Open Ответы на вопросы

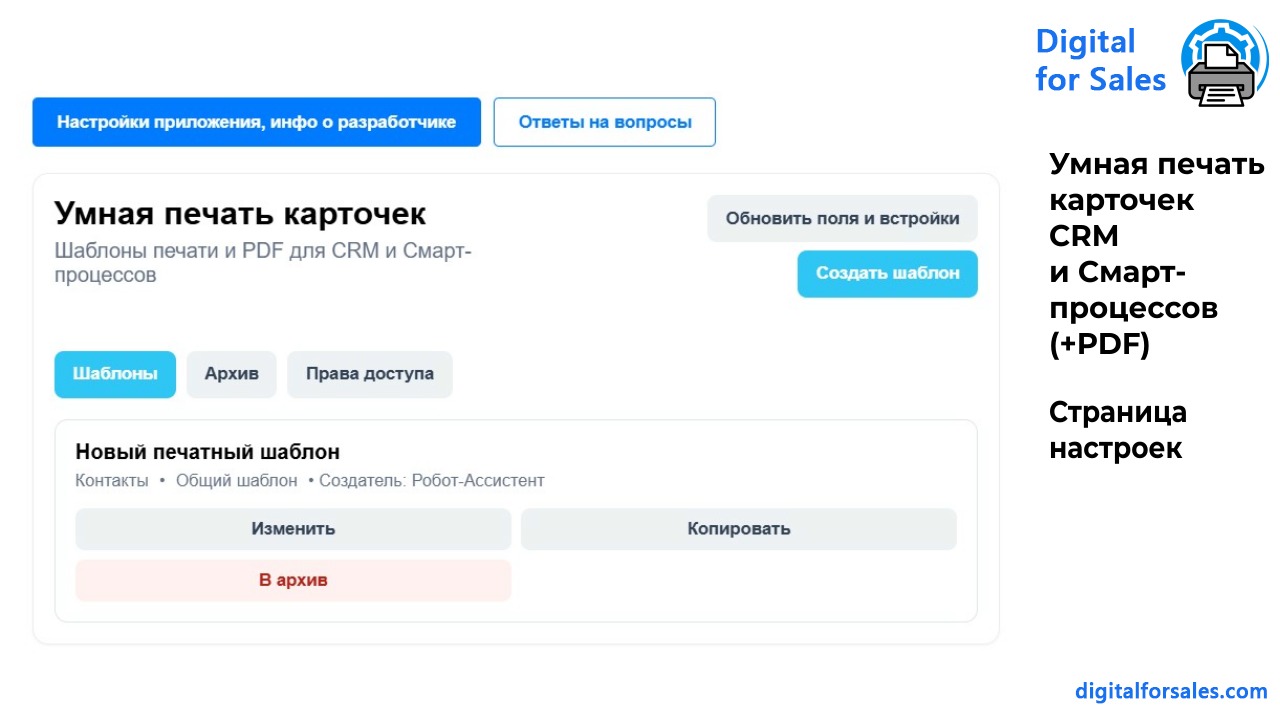pos(605,122)
